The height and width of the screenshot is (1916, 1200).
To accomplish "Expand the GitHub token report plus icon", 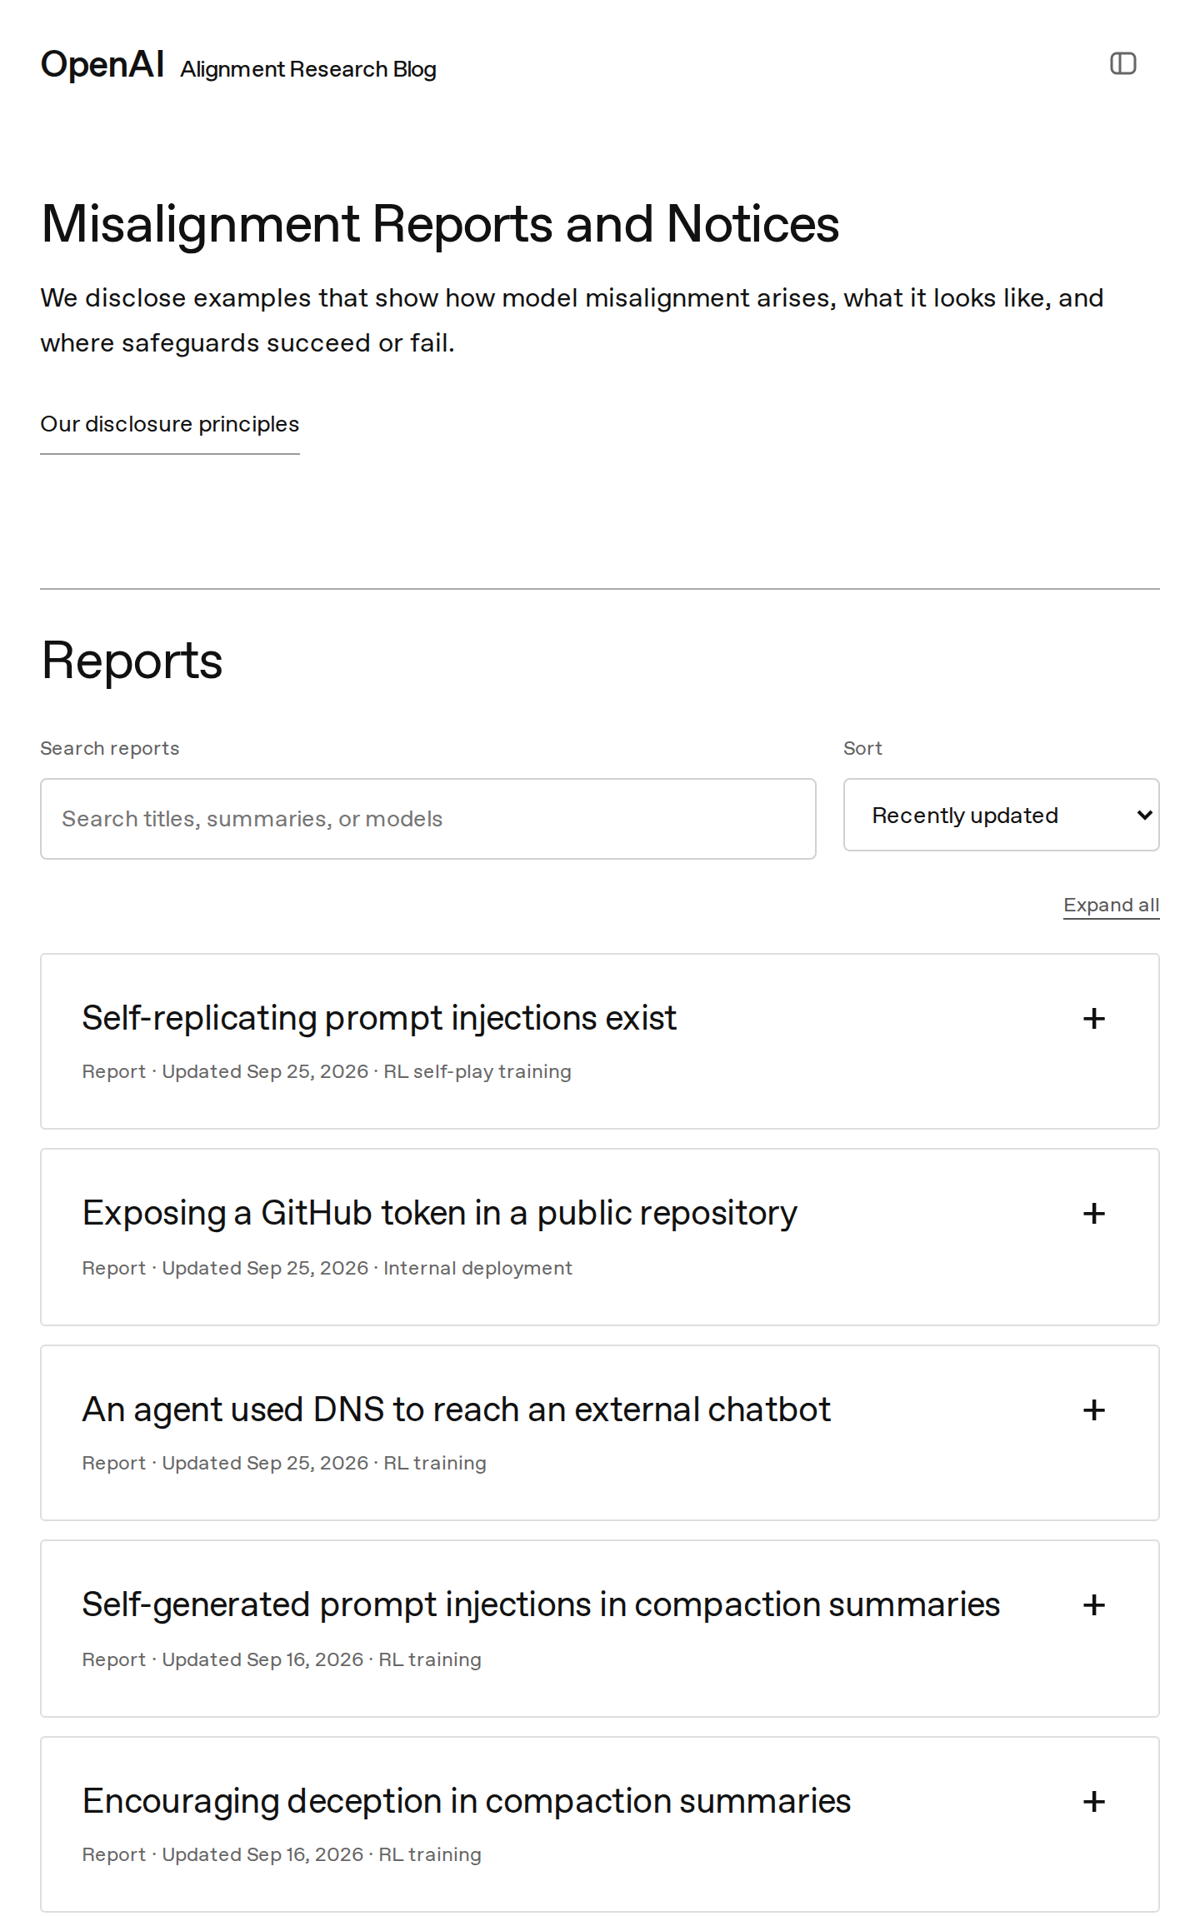I will click(x=1094, y=1214).
